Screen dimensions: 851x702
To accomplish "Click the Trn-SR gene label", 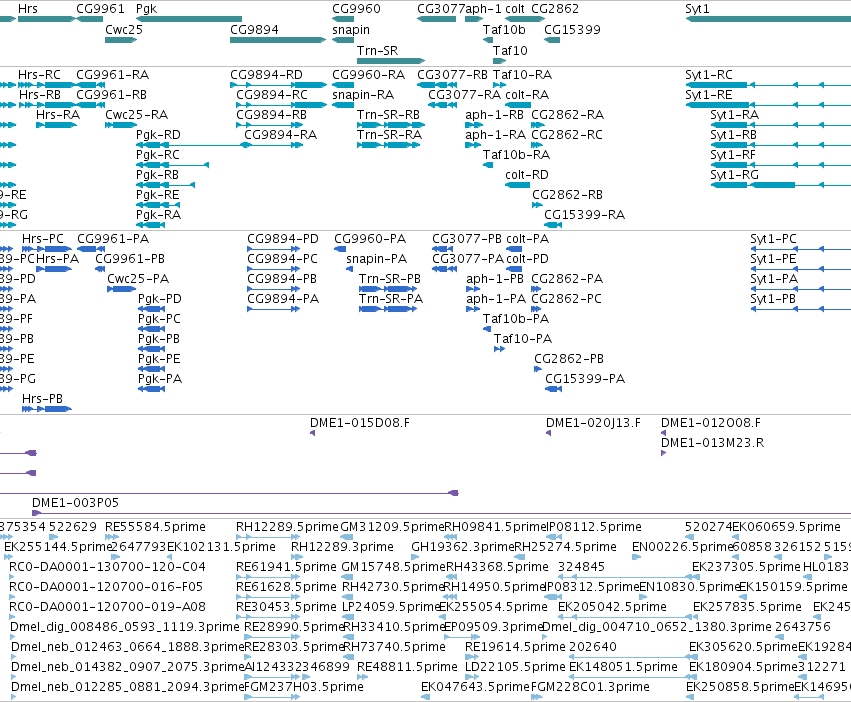I will click(377, 50).
